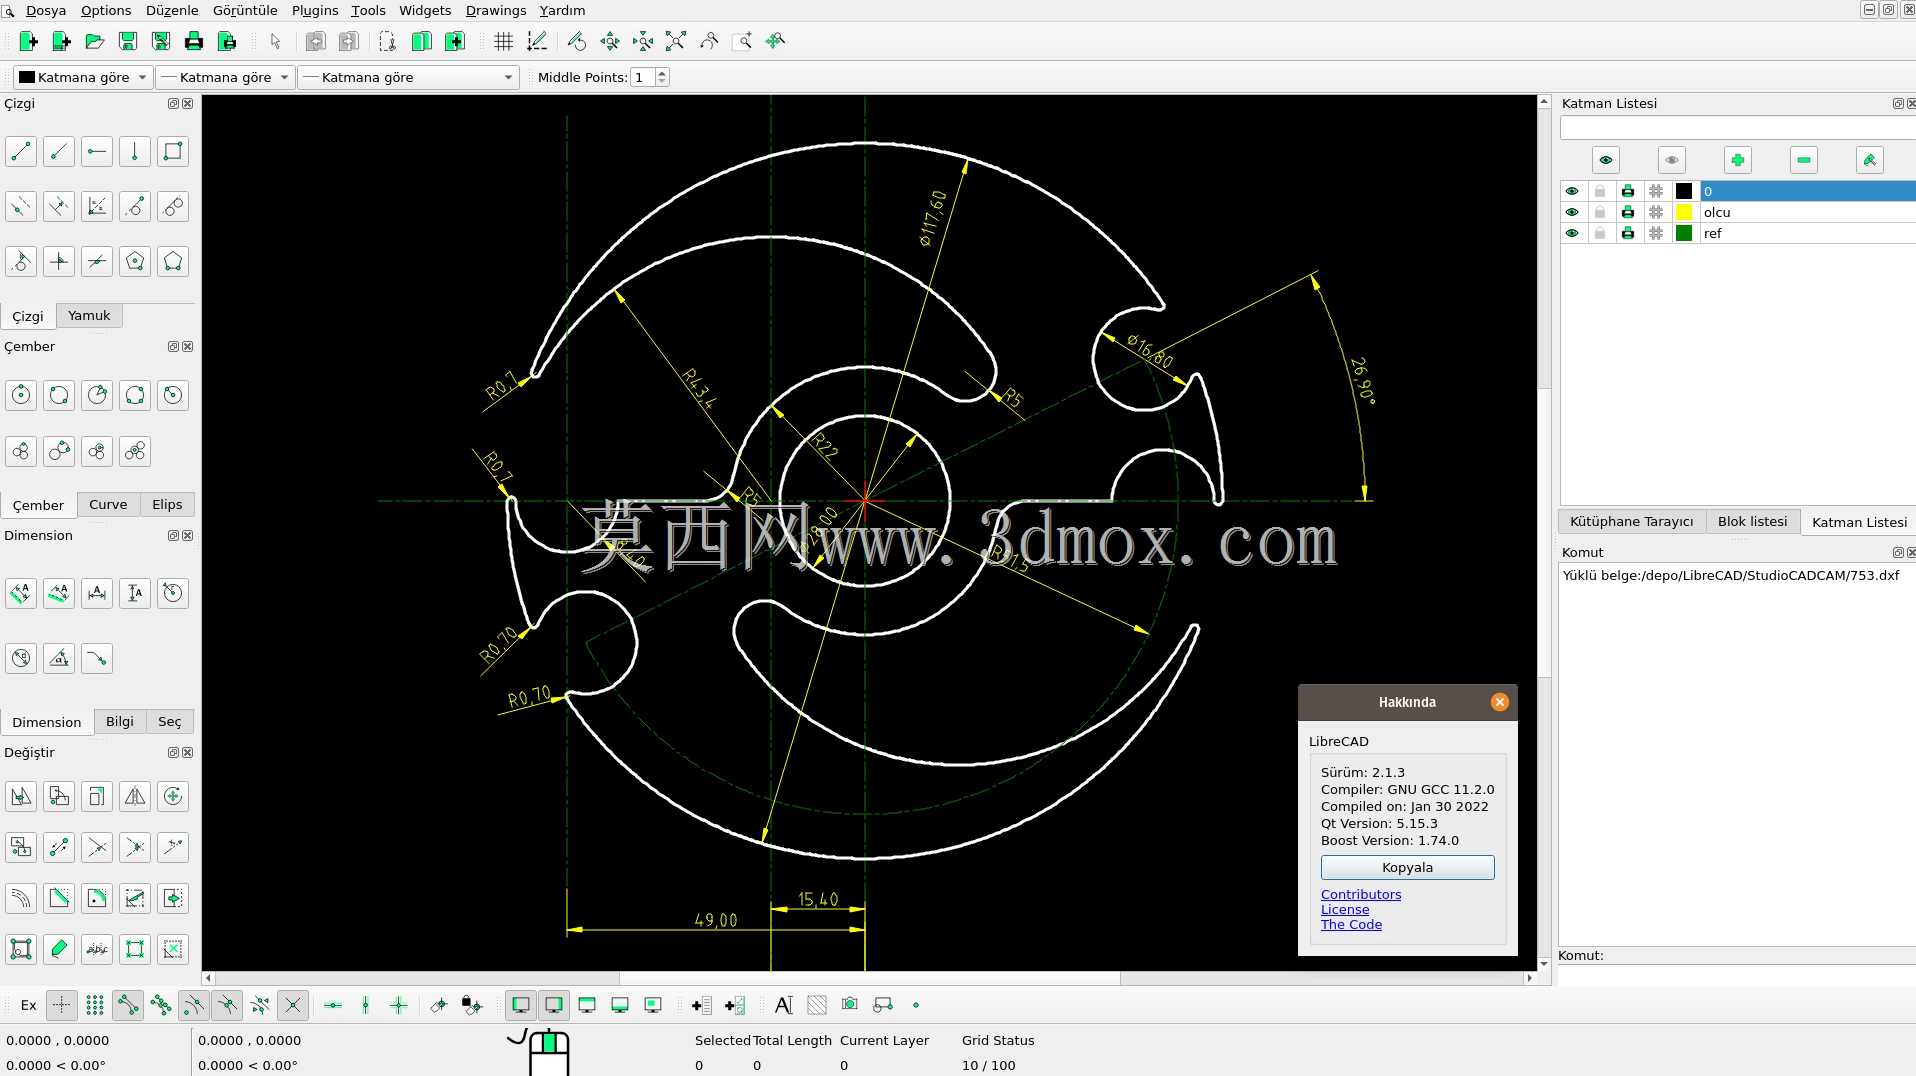
Task: Select the aligned dimension tool
Action: click(x=21, y=593)
